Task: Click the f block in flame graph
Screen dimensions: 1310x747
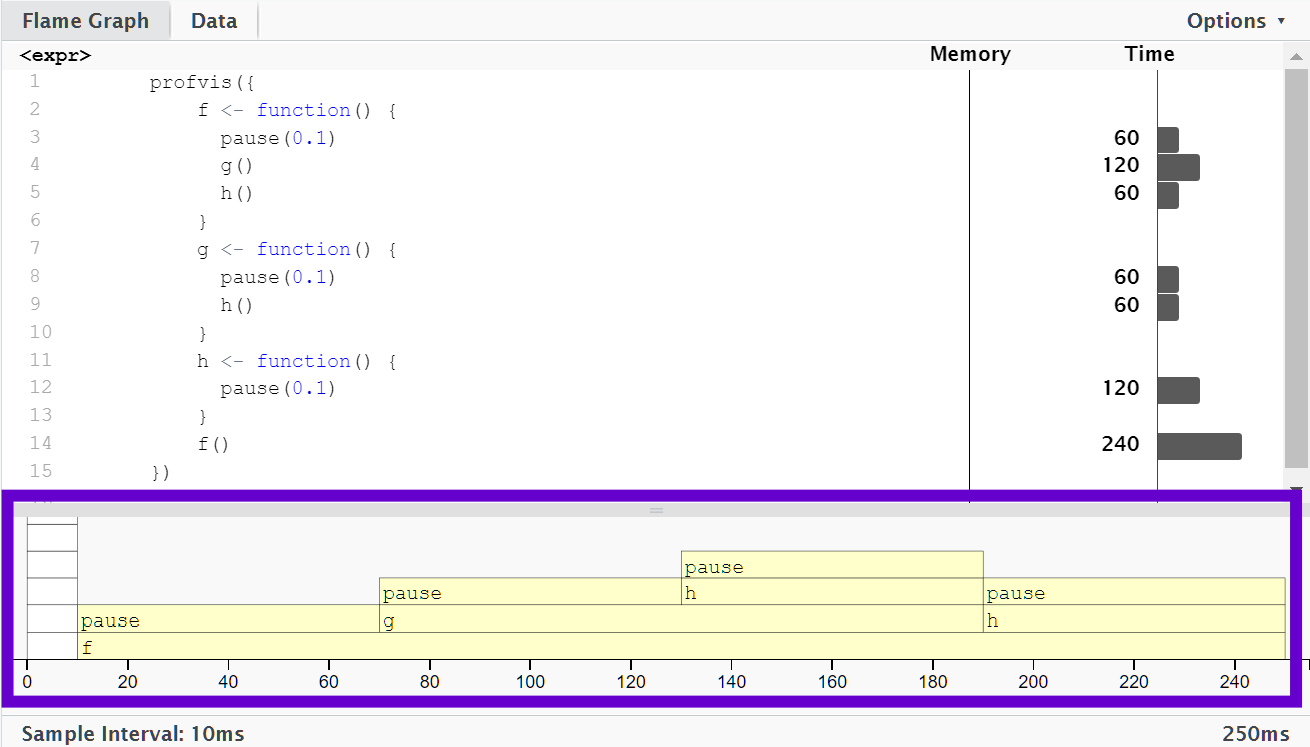Action: pyautogui.click(x=681, y=646)
